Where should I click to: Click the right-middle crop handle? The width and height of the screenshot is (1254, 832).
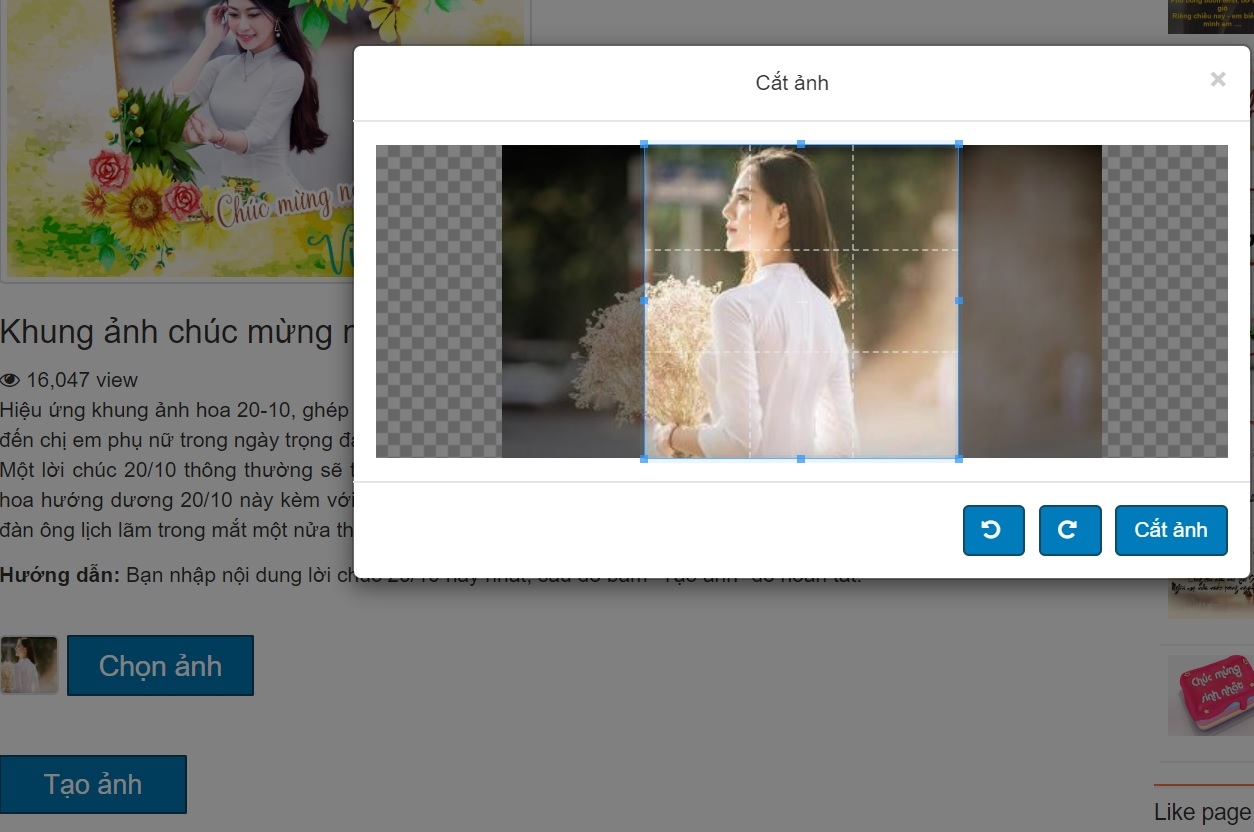point(959,300)
